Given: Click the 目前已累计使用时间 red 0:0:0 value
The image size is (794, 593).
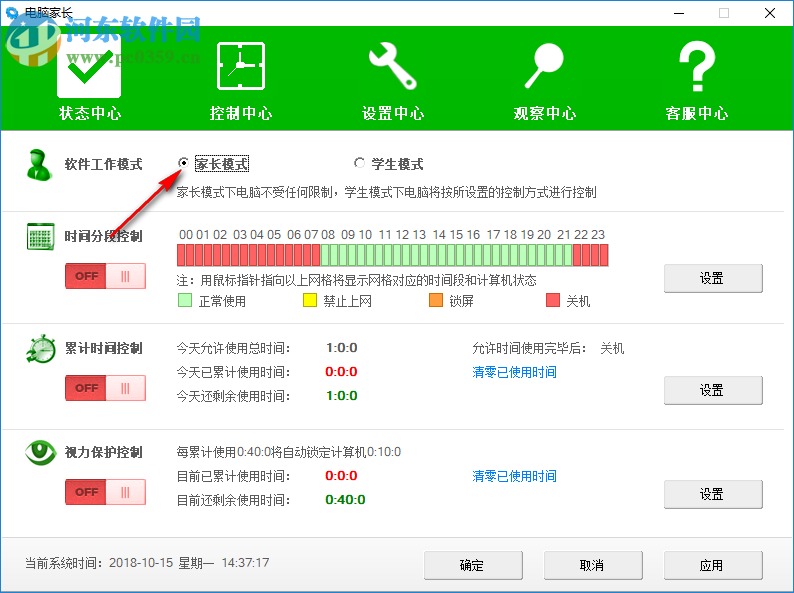Looking at the screenshot, I should pos(341,476).
